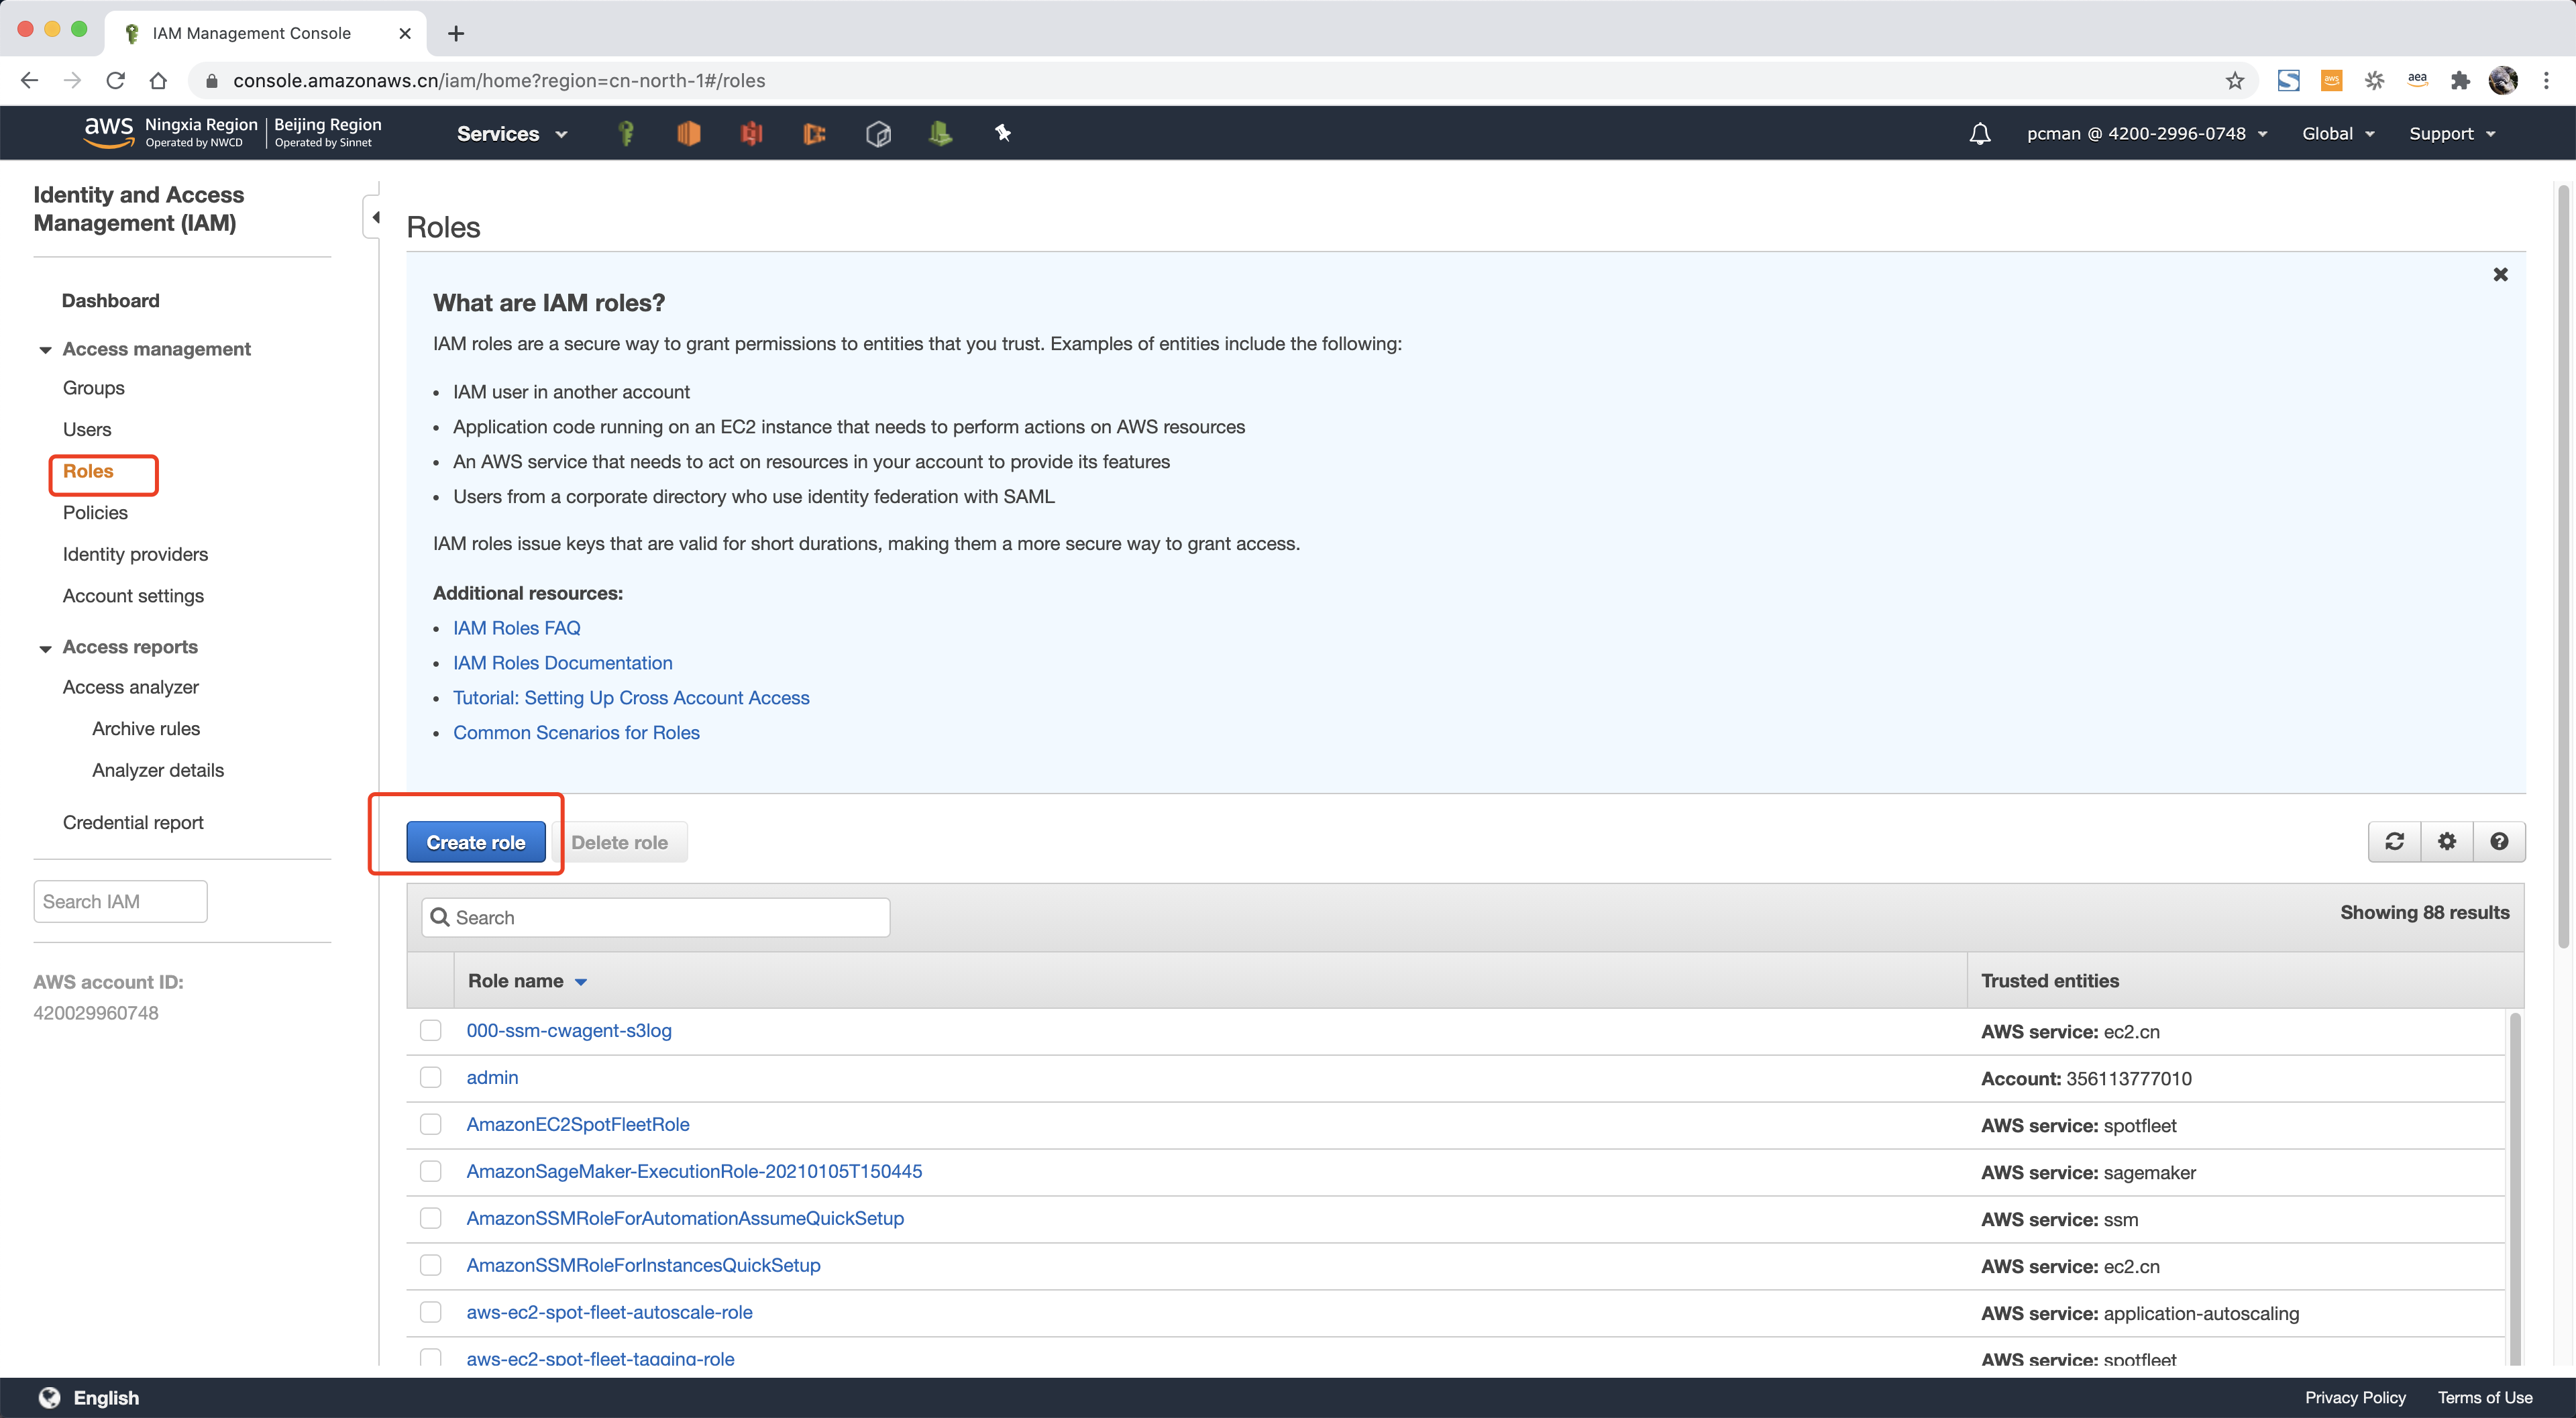Open IAM Roles Documentation link
The height and width of the screenshot is (1418, 2576).
562,663
